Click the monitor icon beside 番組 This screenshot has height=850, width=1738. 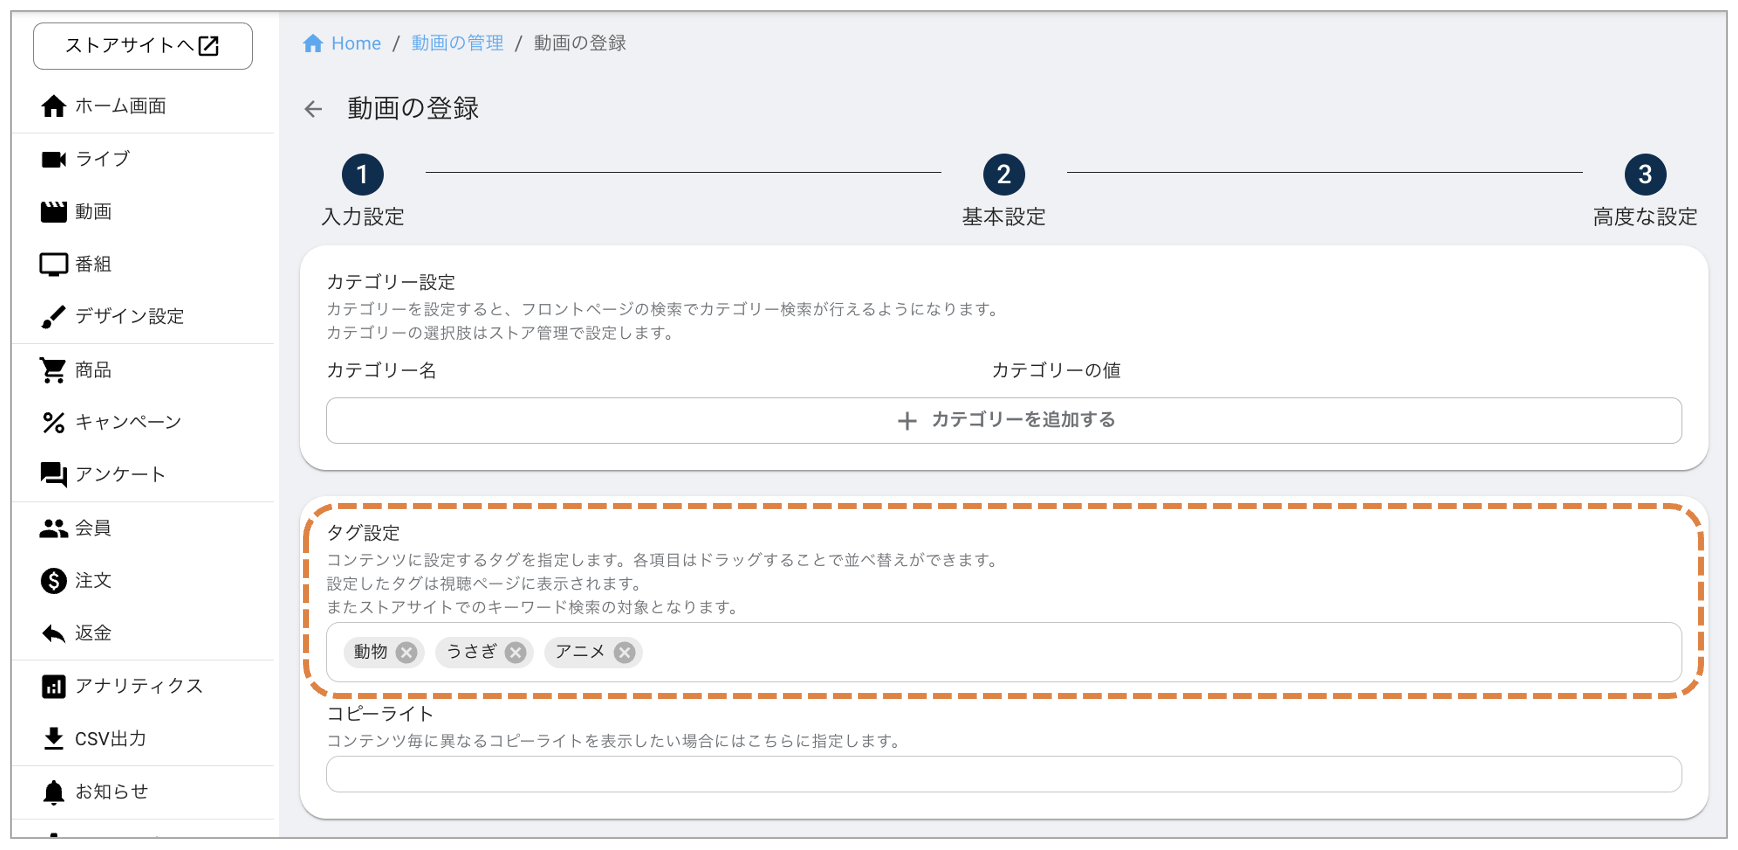[54, 264]
